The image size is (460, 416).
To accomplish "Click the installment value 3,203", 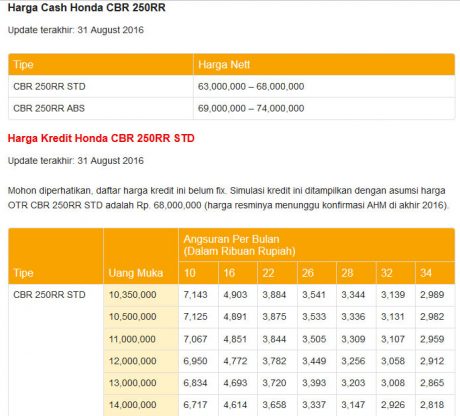I will pos(353,383).
